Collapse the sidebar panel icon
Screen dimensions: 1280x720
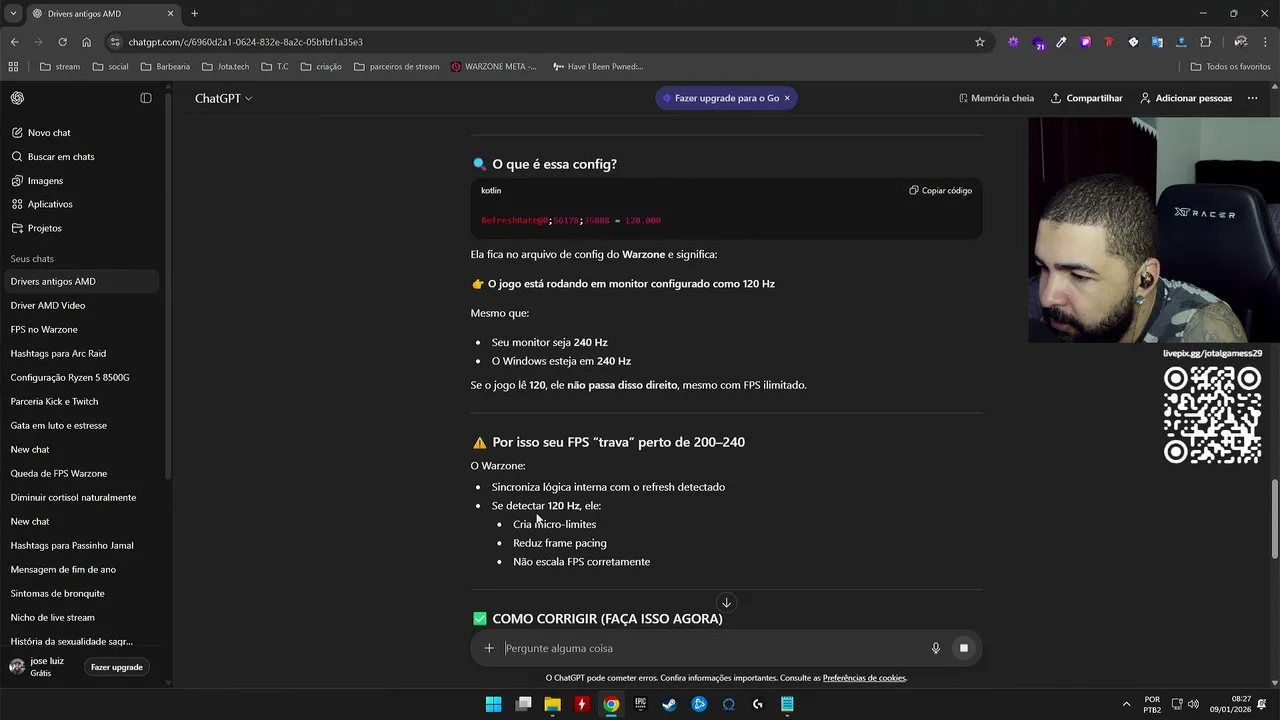tap(146, 98)
